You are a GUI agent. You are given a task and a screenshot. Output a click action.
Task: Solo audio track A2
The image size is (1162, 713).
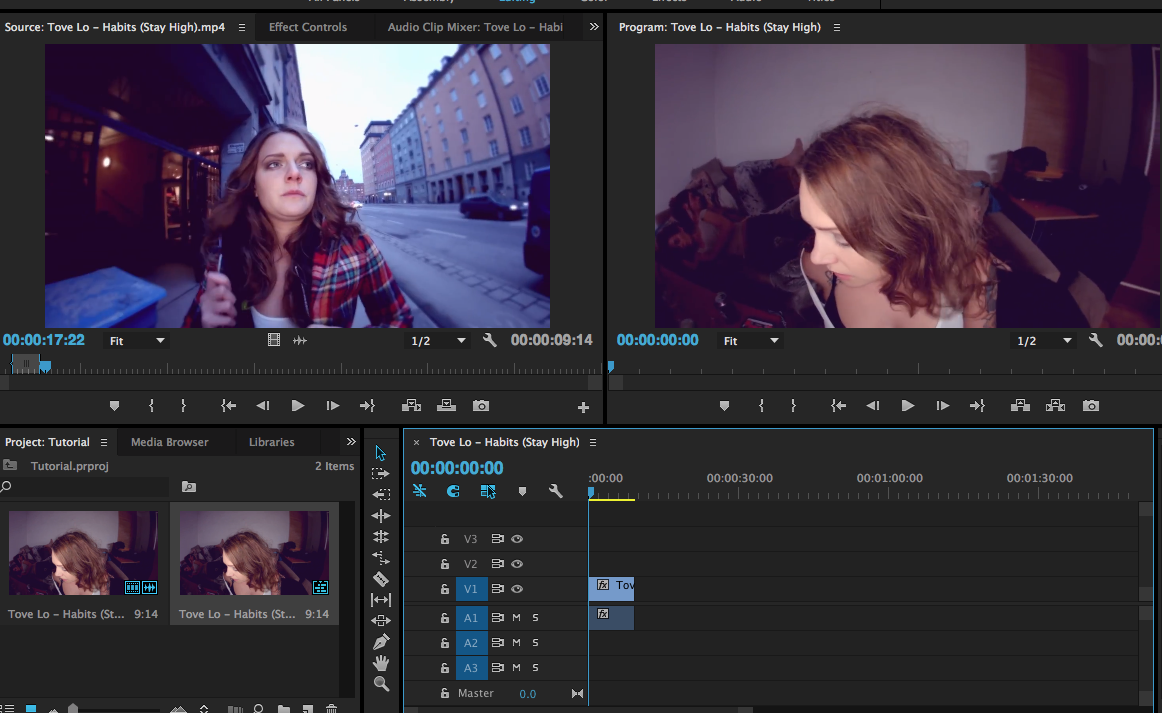[x=535, y=643]
